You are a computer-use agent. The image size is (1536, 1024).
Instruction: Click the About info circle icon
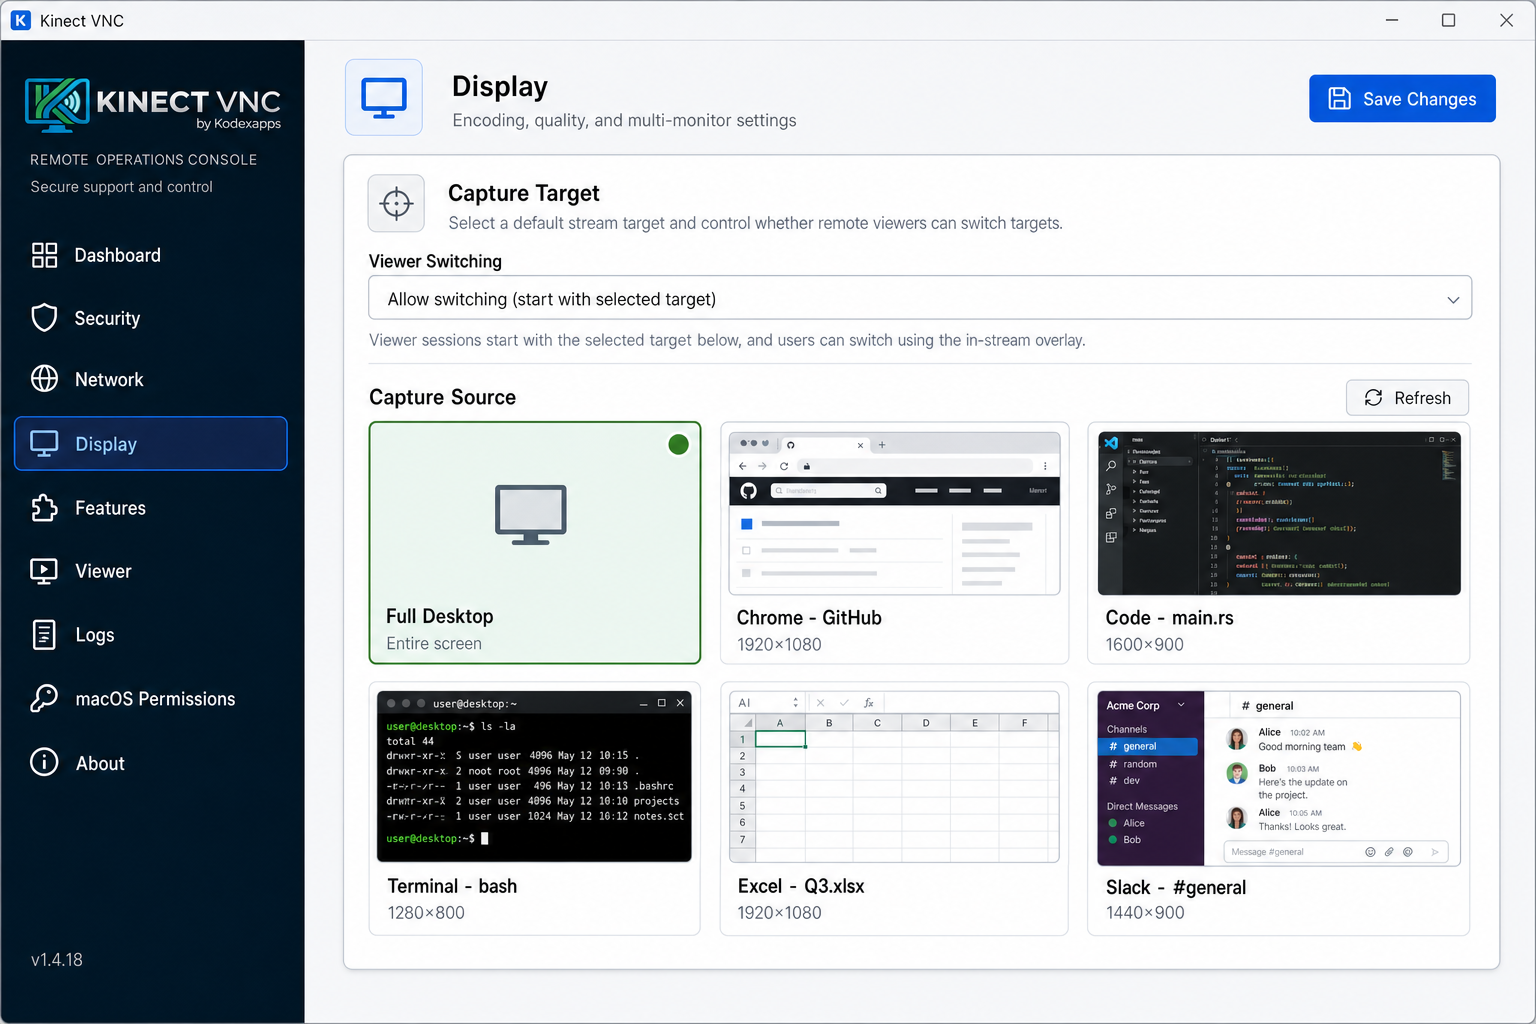44,762
